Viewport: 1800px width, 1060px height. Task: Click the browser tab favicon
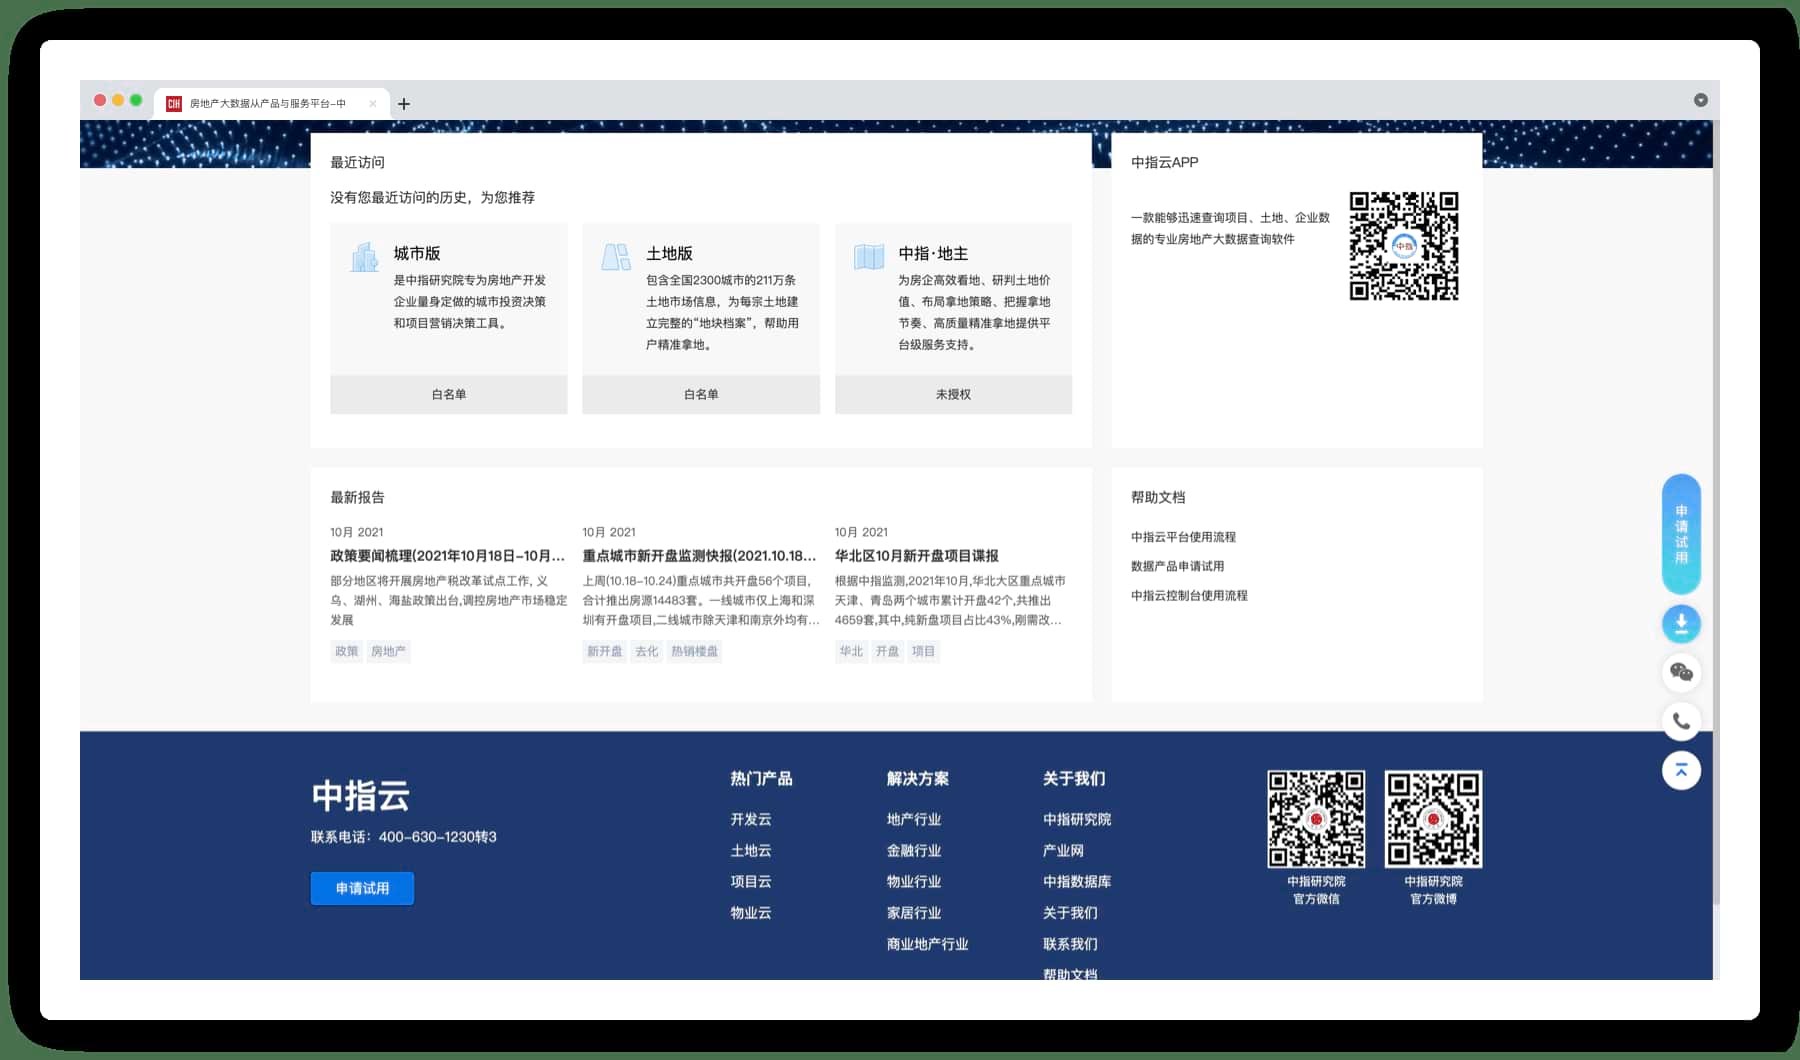[x=174, y=103]
